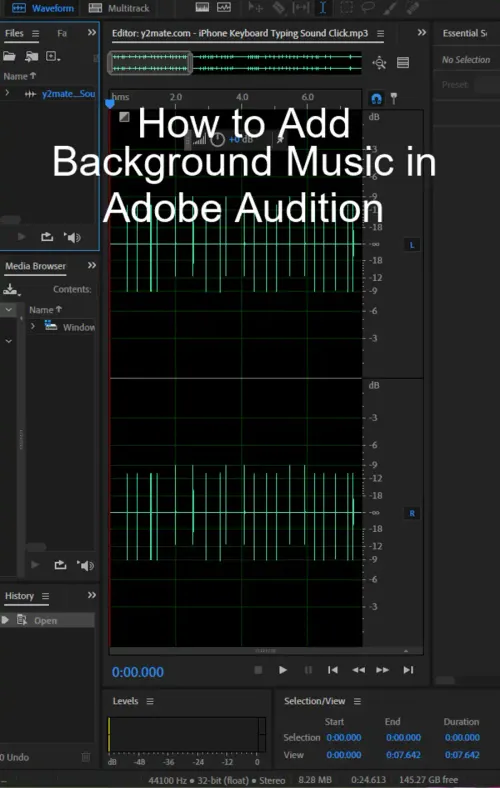Select the Move tool in toolbar
The height and width of the screenshot is (788, 500).
(x=255, y=7)
